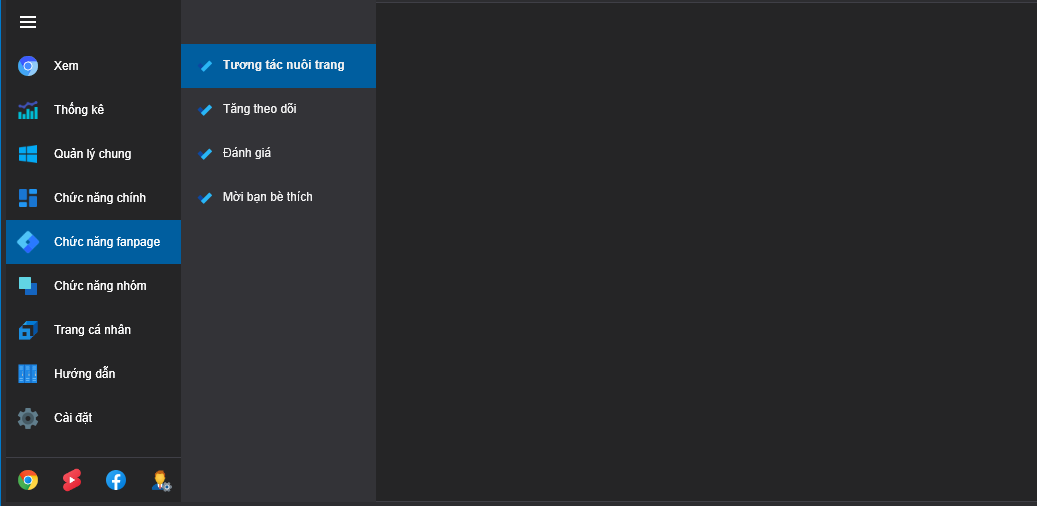This screenshot has width=1037, height=506.
Task: Click the red YouTube Shorts icon
Action: [72, 481]
